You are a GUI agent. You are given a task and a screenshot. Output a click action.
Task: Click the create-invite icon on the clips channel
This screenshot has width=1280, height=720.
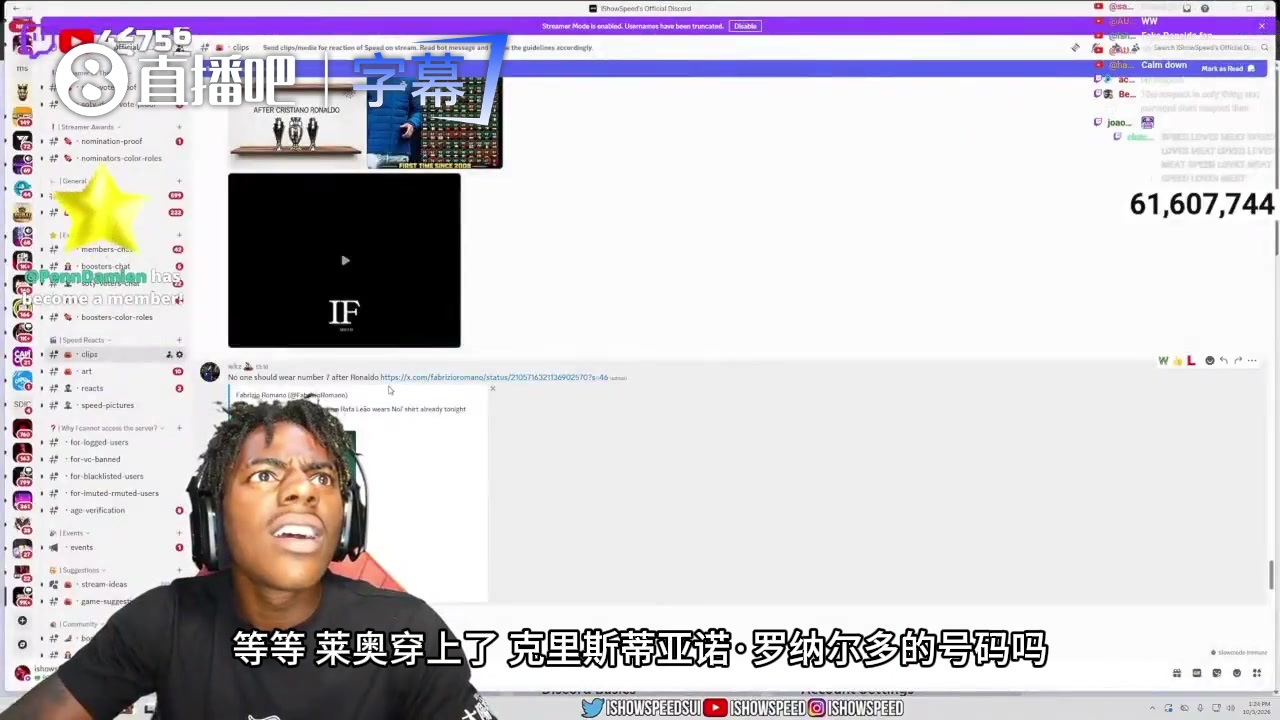tap(169, 354)
